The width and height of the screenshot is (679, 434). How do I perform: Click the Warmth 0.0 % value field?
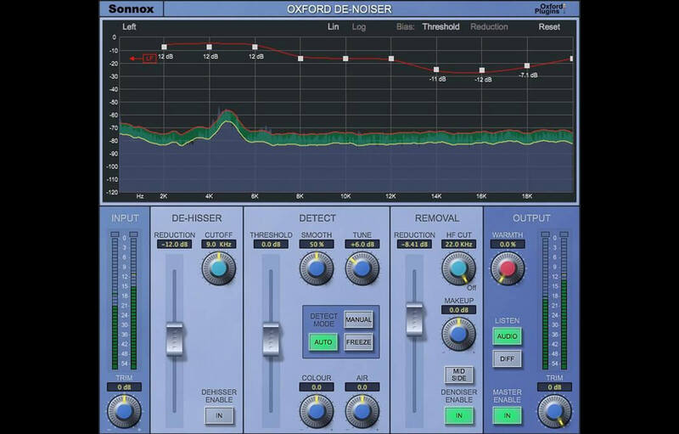click(x=508, y=244)
